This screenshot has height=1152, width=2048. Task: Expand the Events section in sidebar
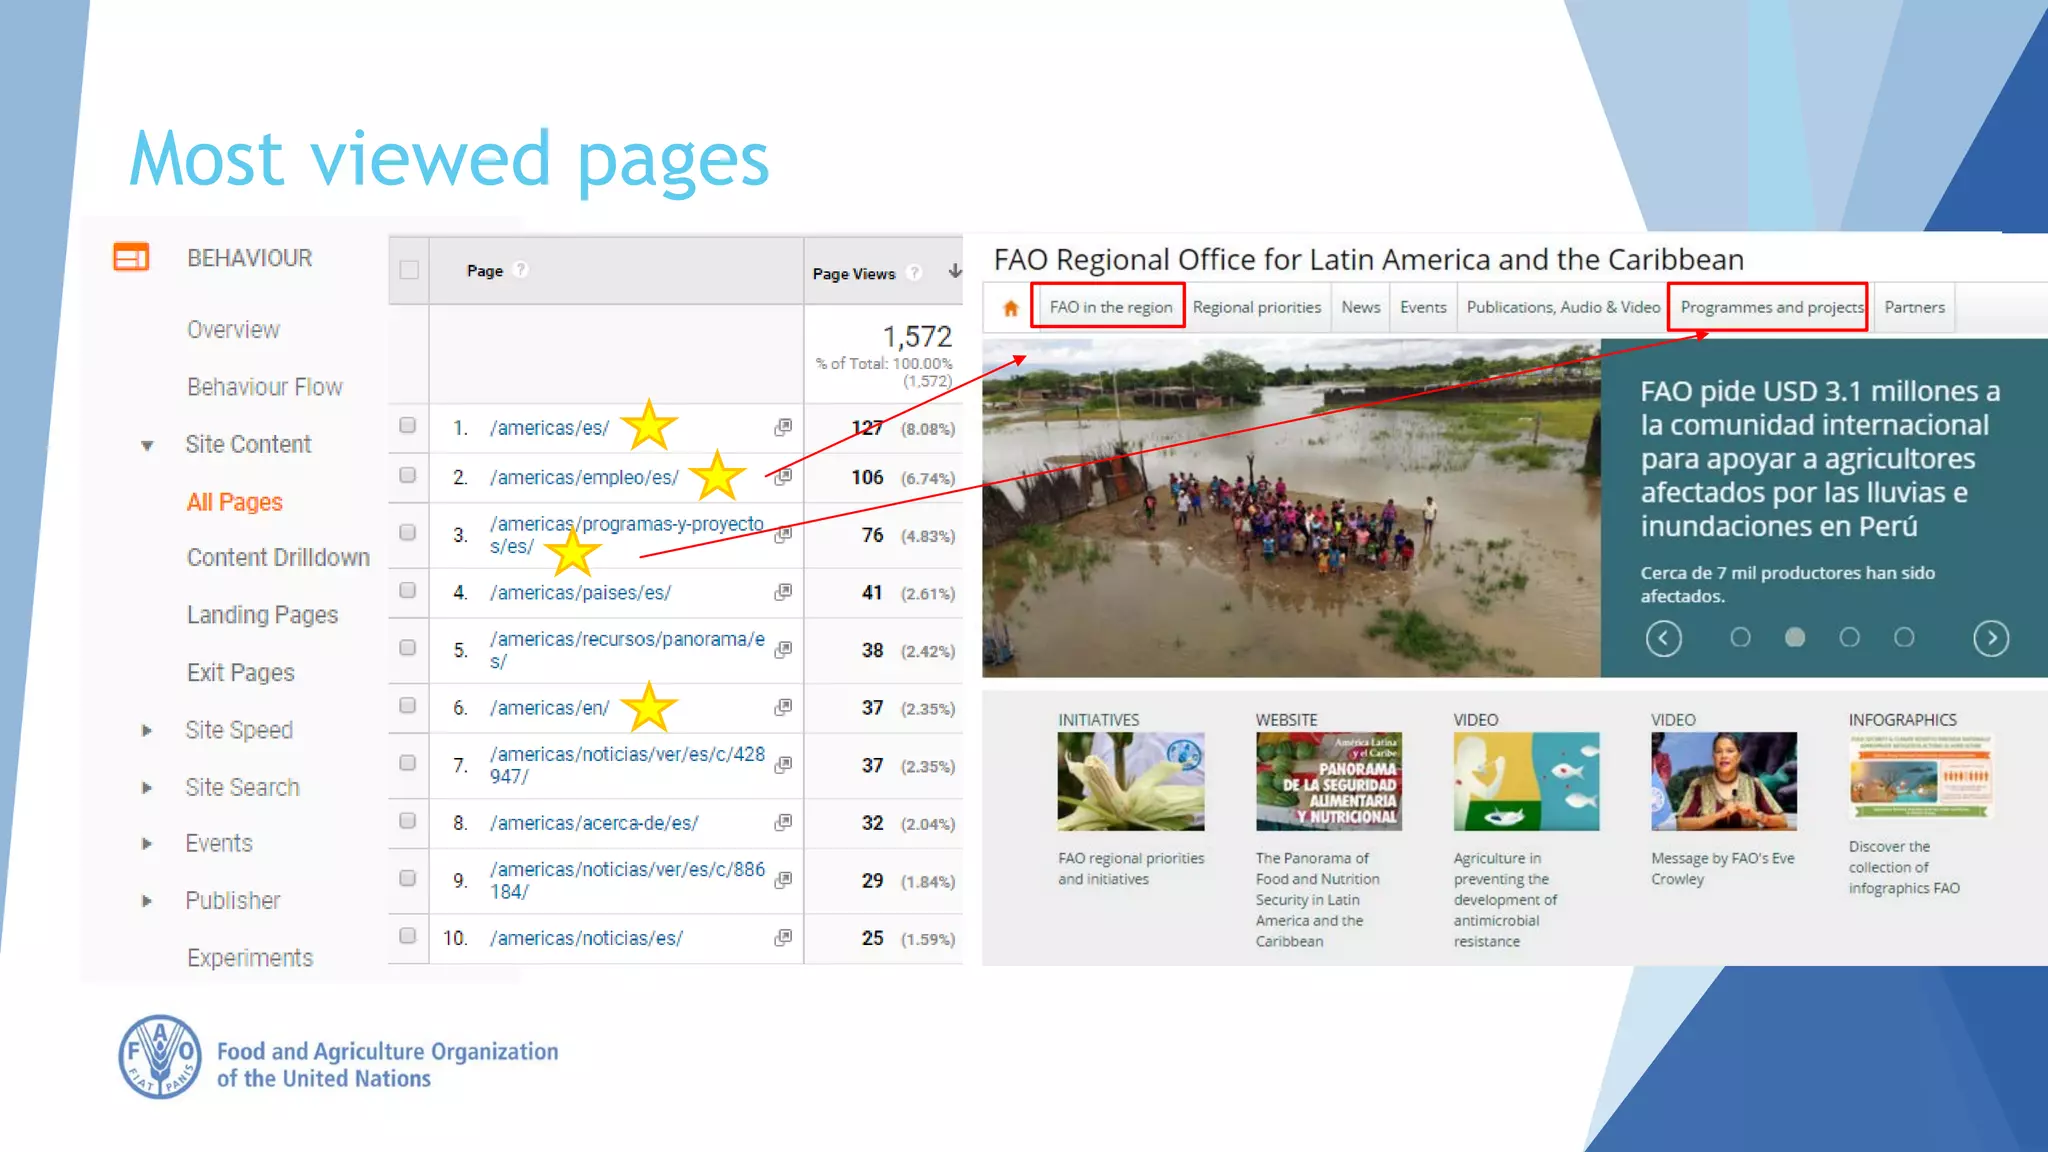coord(147,844)
